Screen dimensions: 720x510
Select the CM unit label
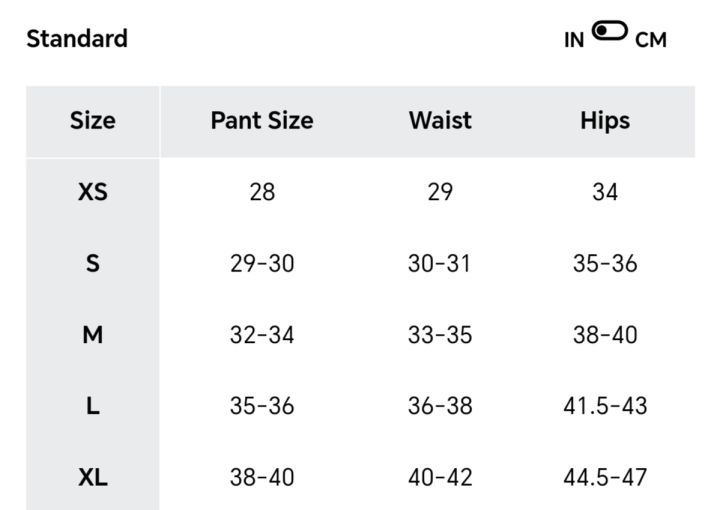650,41
